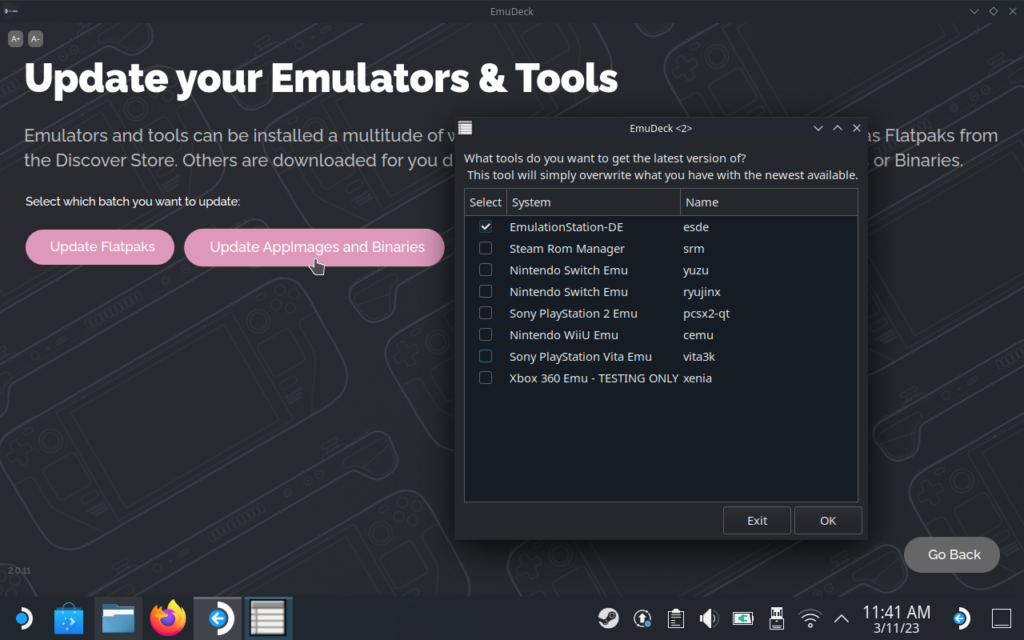Close the EmuDeck <2> dialog
The image size is (1024, 640).
(x=857, y=128)
